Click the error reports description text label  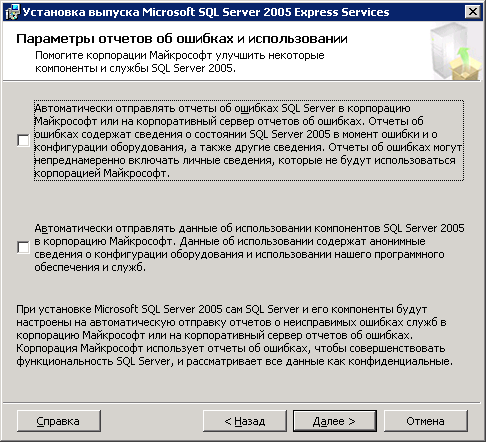point(248,141)
